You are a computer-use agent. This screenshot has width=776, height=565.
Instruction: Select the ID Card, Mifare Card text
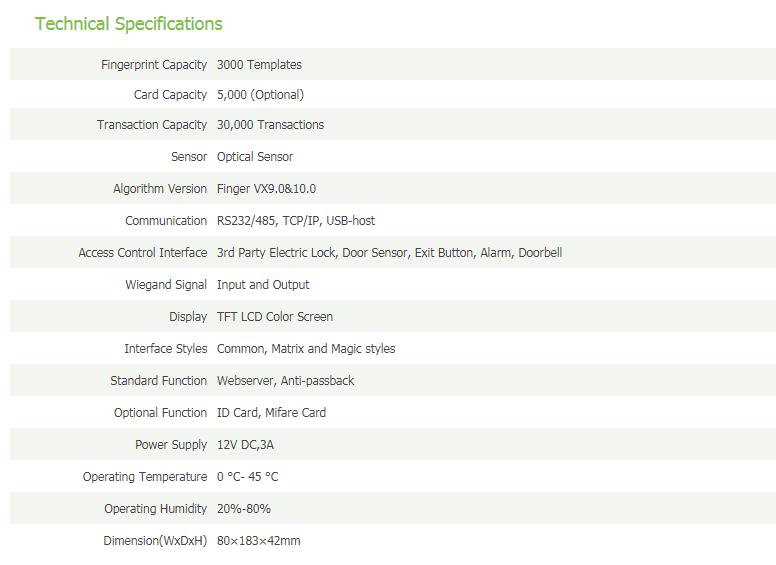pos(271,413)
